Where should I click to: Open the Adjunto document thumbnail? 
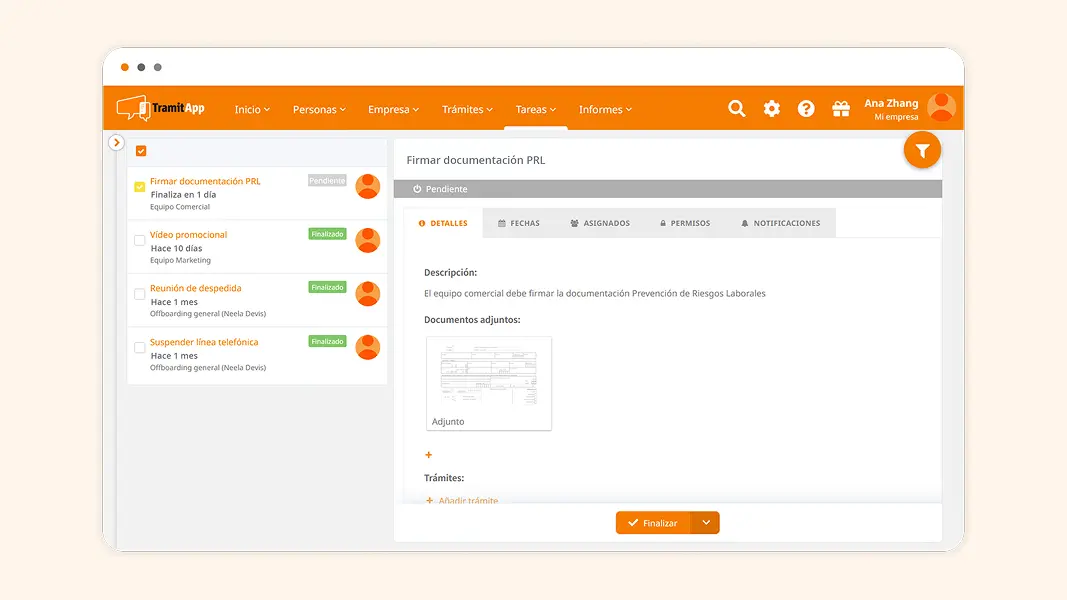pos(489,383)
